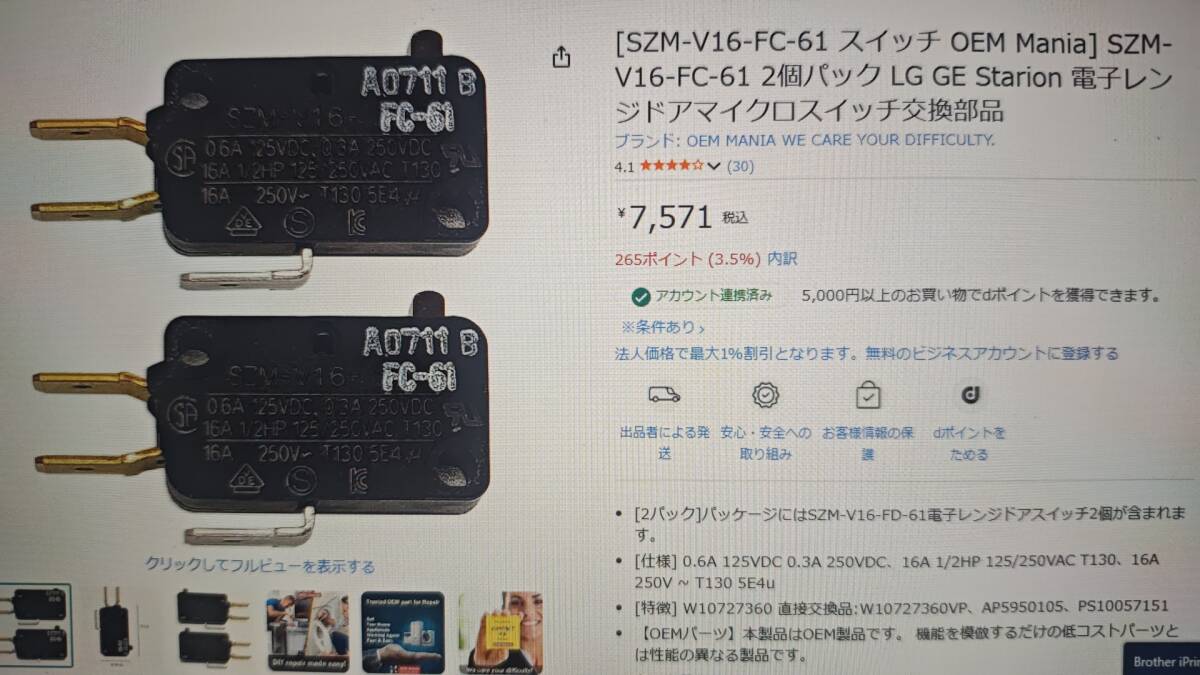Expand the ※条件あり conditions link
This screenshot has height=675, width=1200.
click(x=663, y=326)
